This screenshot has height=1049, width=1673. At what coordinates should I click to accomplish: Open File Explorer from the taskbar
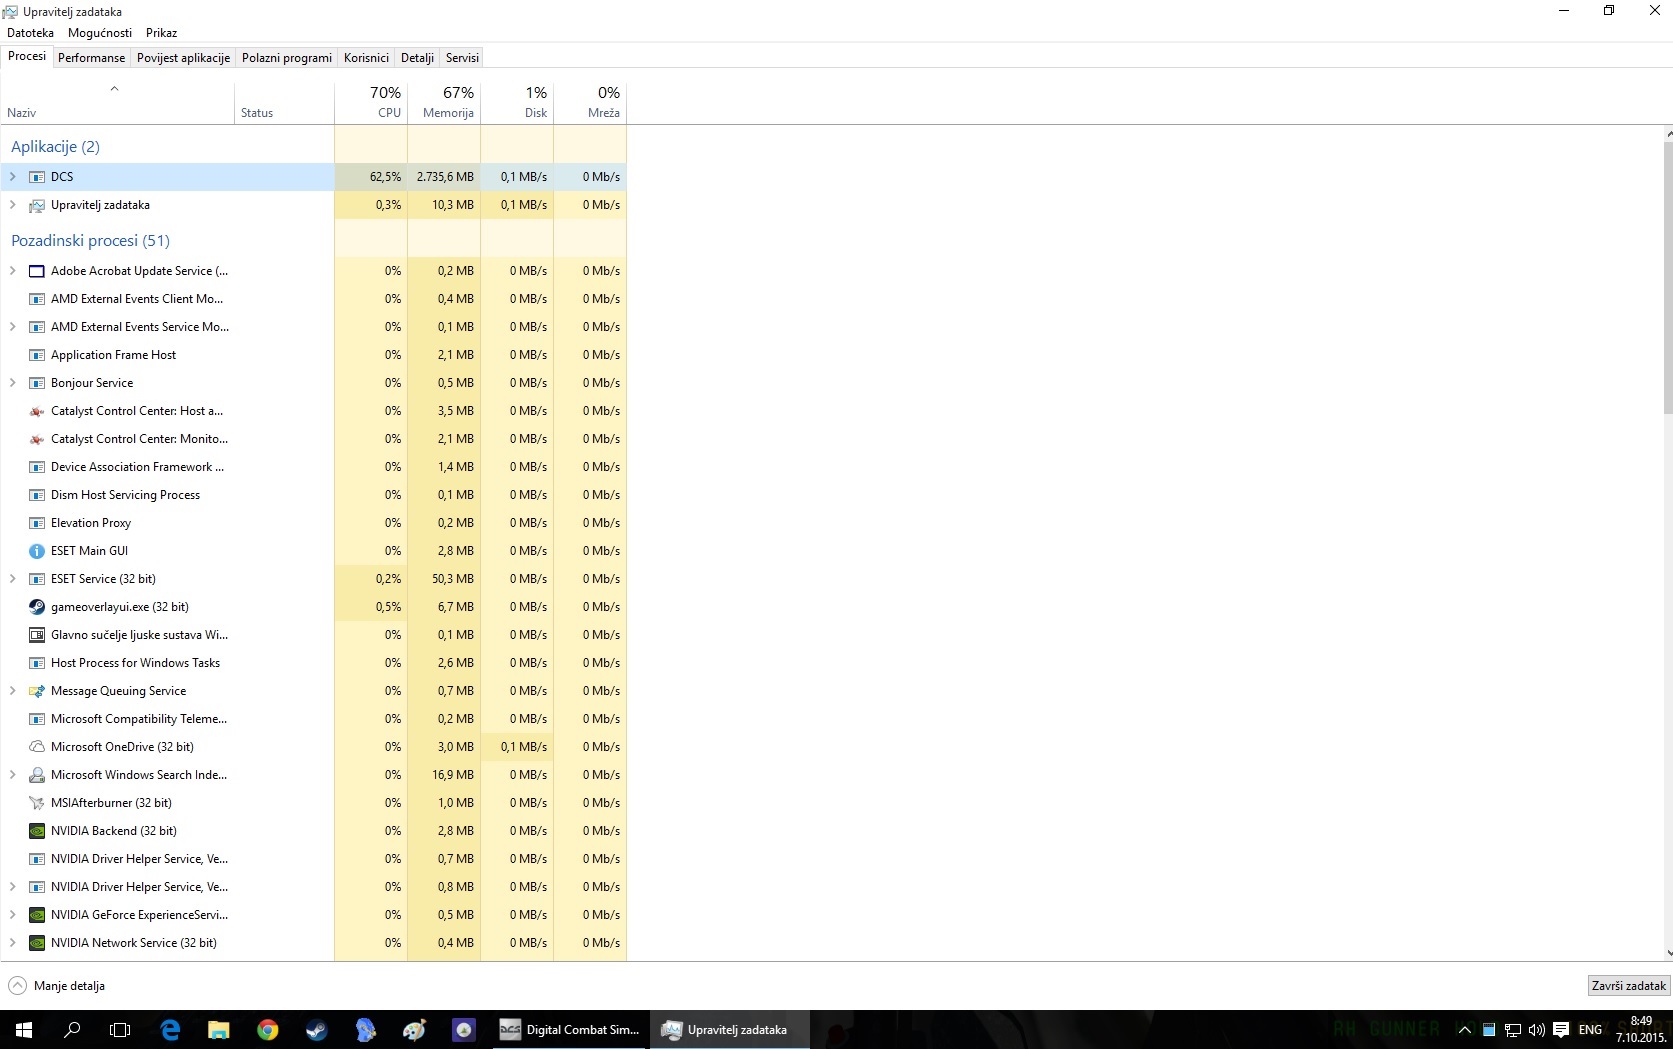[x=219, y=1029]
